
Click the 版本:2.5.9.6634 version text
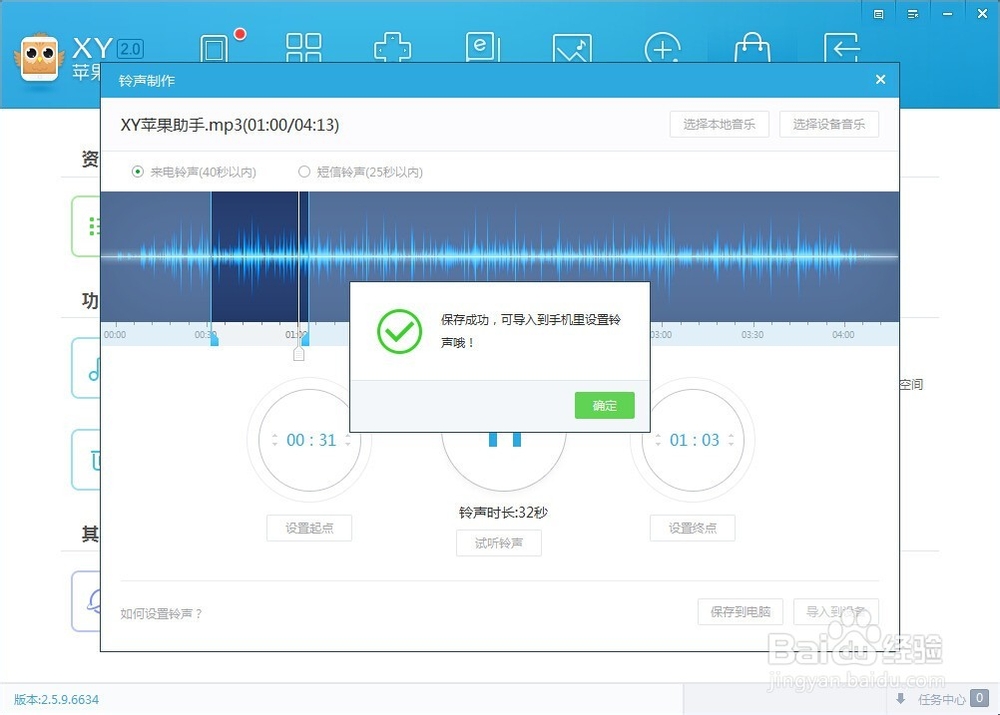56,700
